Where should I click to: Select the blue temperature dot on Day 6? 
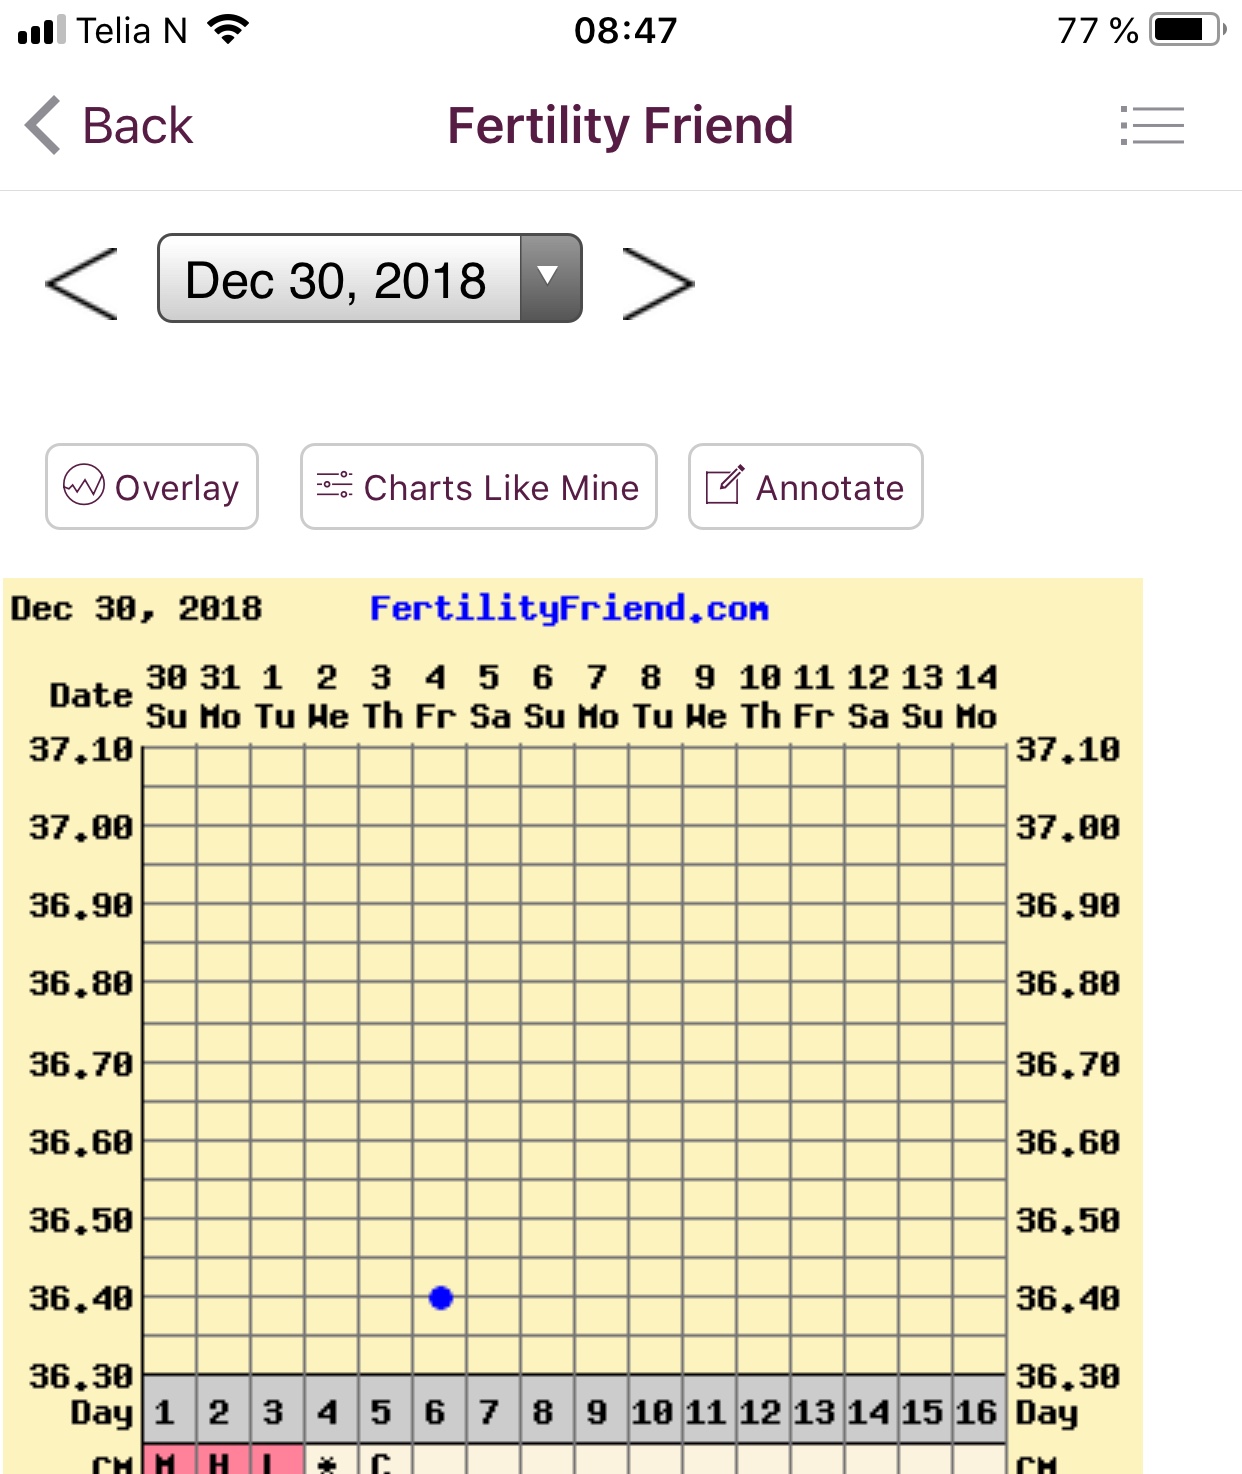[x=441, y=1298]
